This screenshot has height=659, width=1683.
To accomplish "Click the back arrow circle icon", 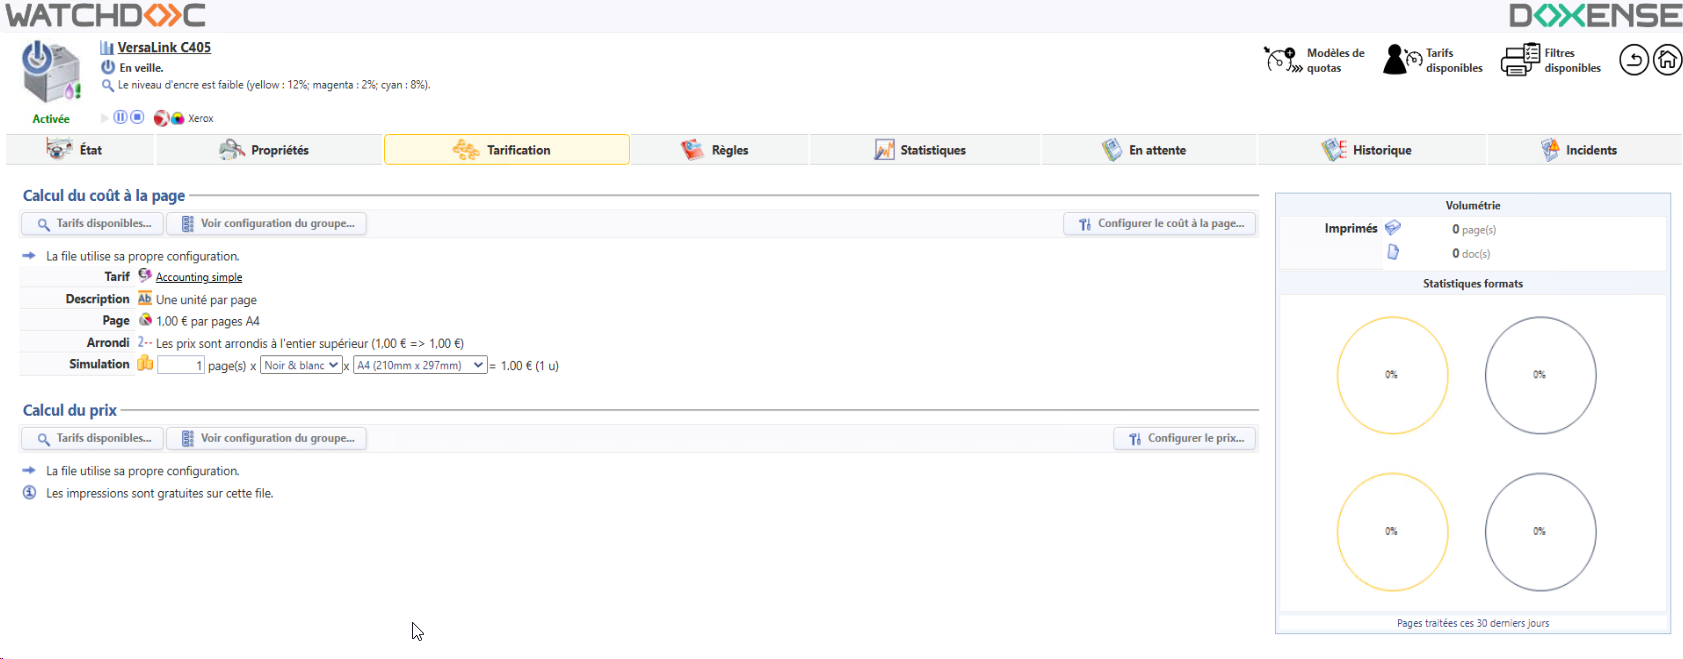I will click(1633, 60).
